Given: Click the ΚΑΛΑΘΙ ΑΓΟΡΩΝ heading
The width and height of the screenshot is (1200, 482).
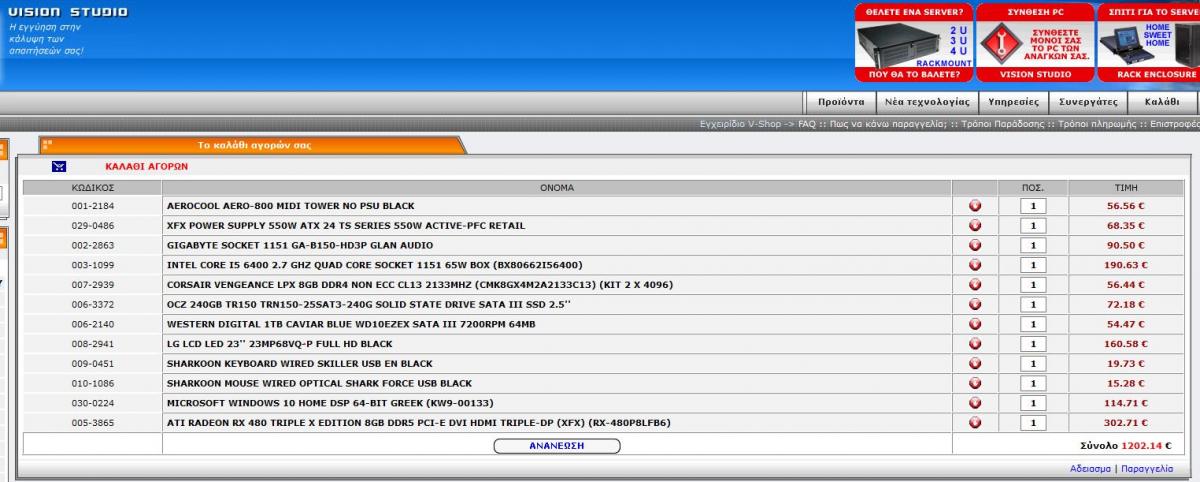Looking at the screenshot, I should [146, 167].
